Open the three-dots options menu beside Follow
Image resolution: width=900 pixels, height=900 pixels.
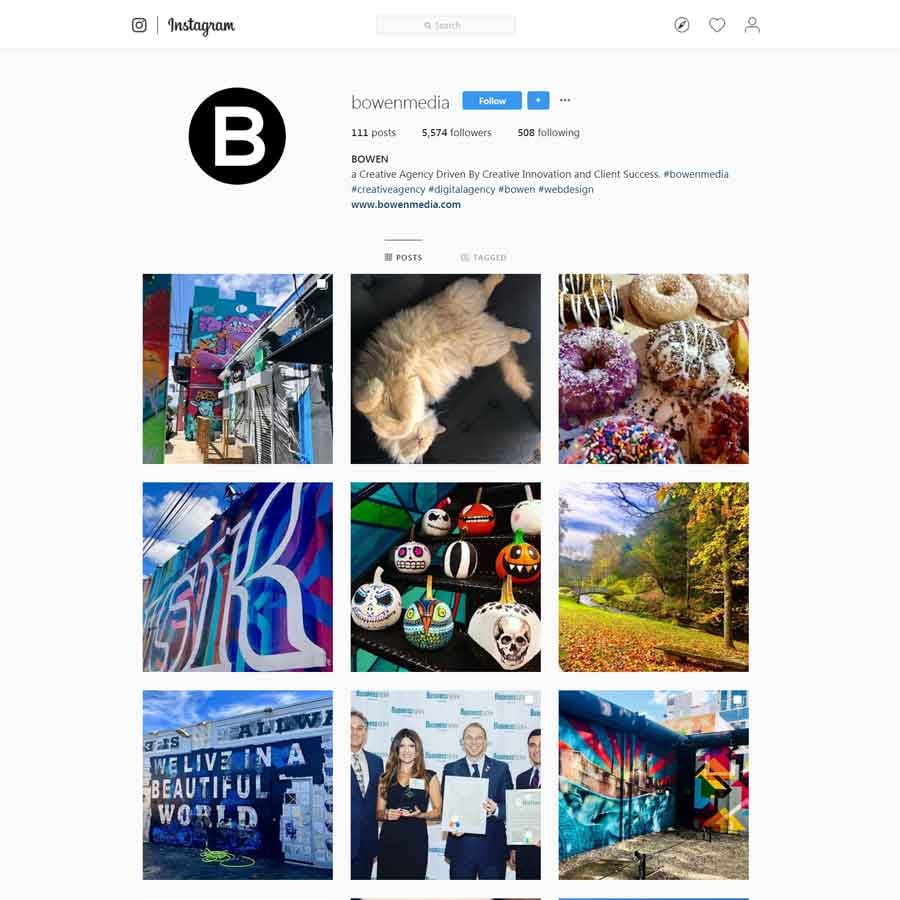tap(565, 100)
